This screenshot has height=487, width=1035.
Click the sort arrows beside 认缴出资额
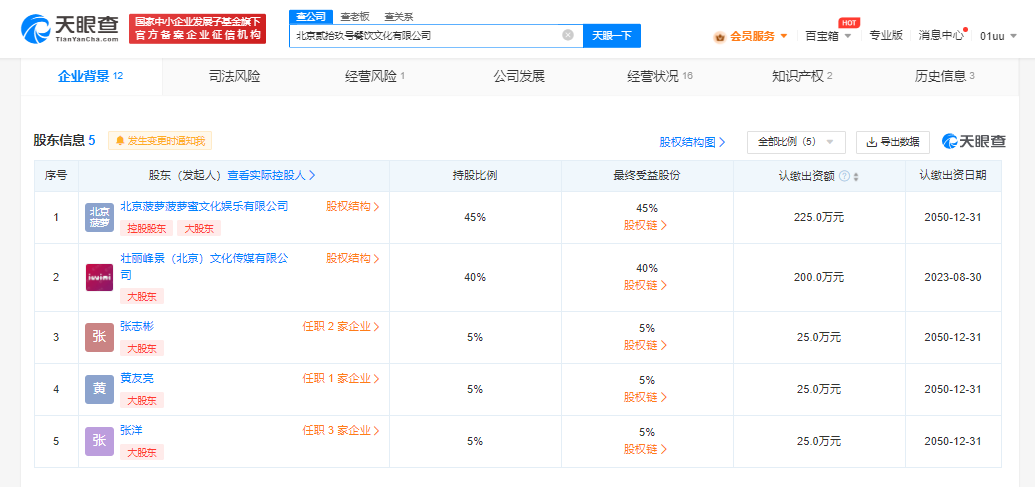856,176
